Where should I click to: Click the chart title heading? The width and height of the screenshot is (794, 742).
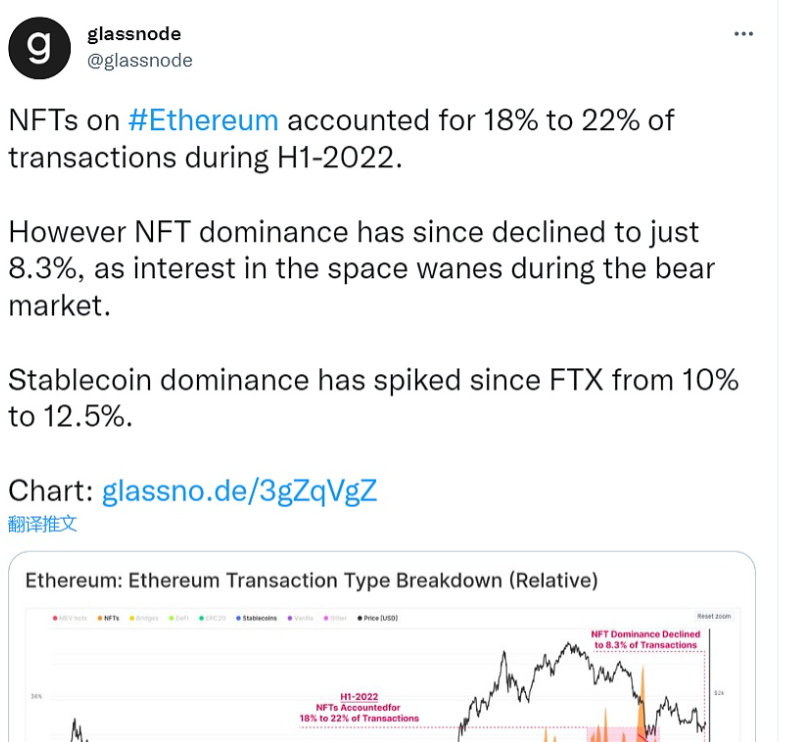(311, 580)
